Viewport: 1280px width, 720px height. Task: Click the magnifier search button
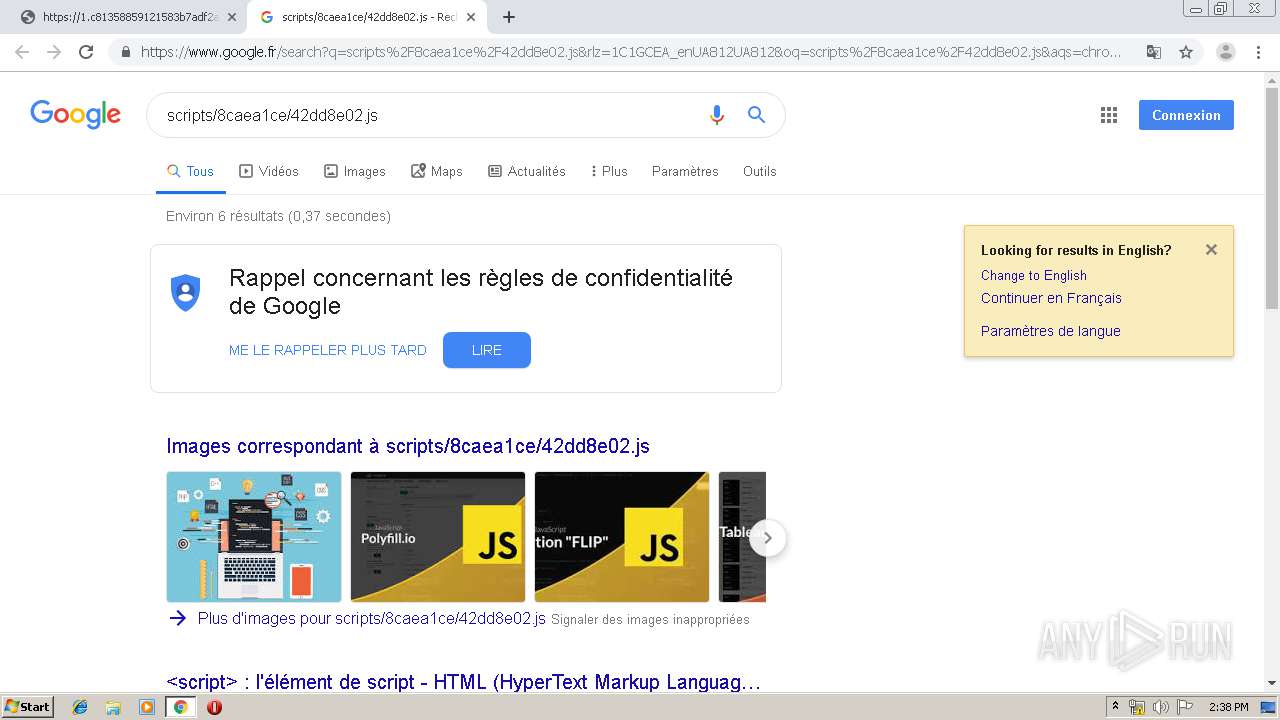pos(757,115)
